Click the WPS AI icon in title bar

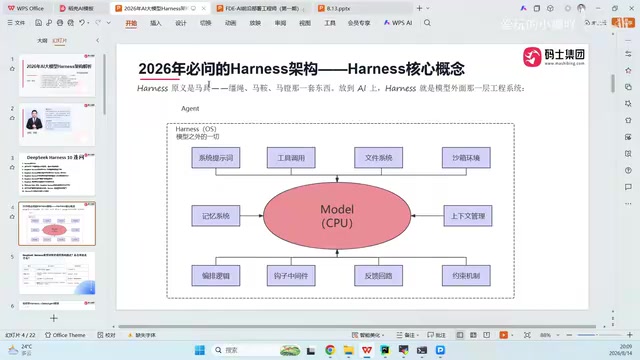[523, 8]
